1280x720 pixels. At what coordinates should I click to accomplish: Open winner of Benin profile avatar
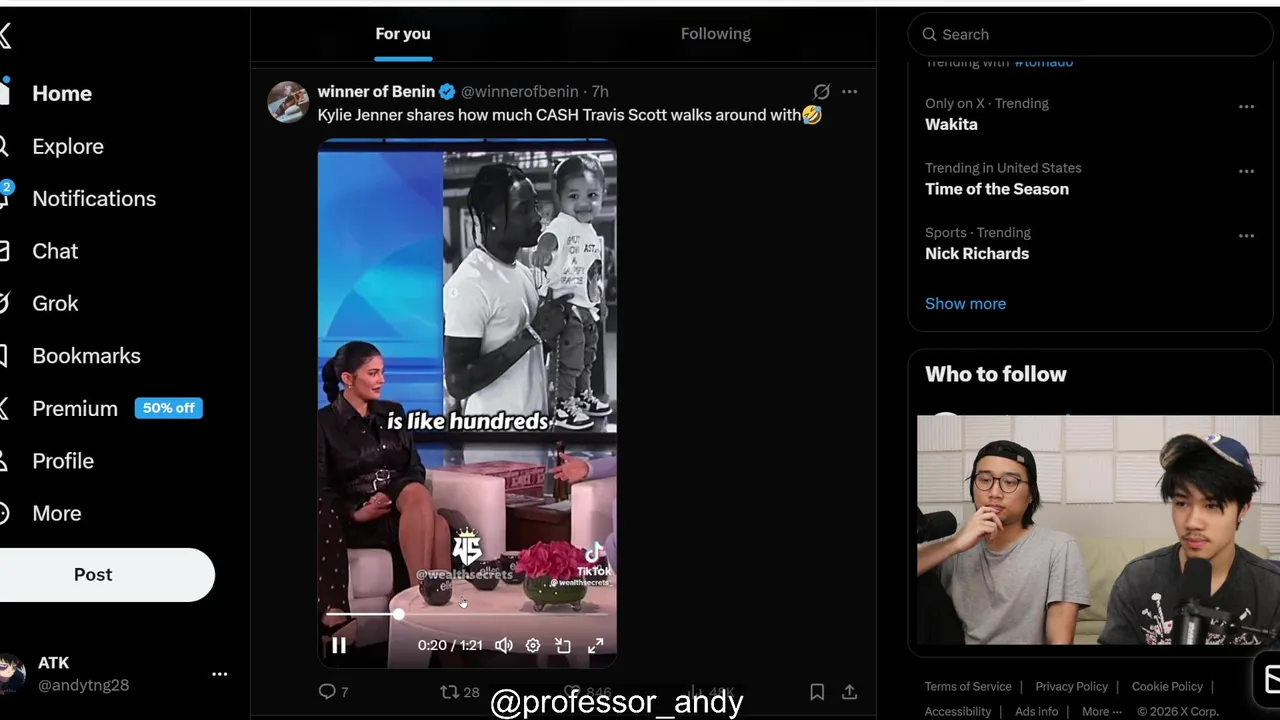(288, 102)
